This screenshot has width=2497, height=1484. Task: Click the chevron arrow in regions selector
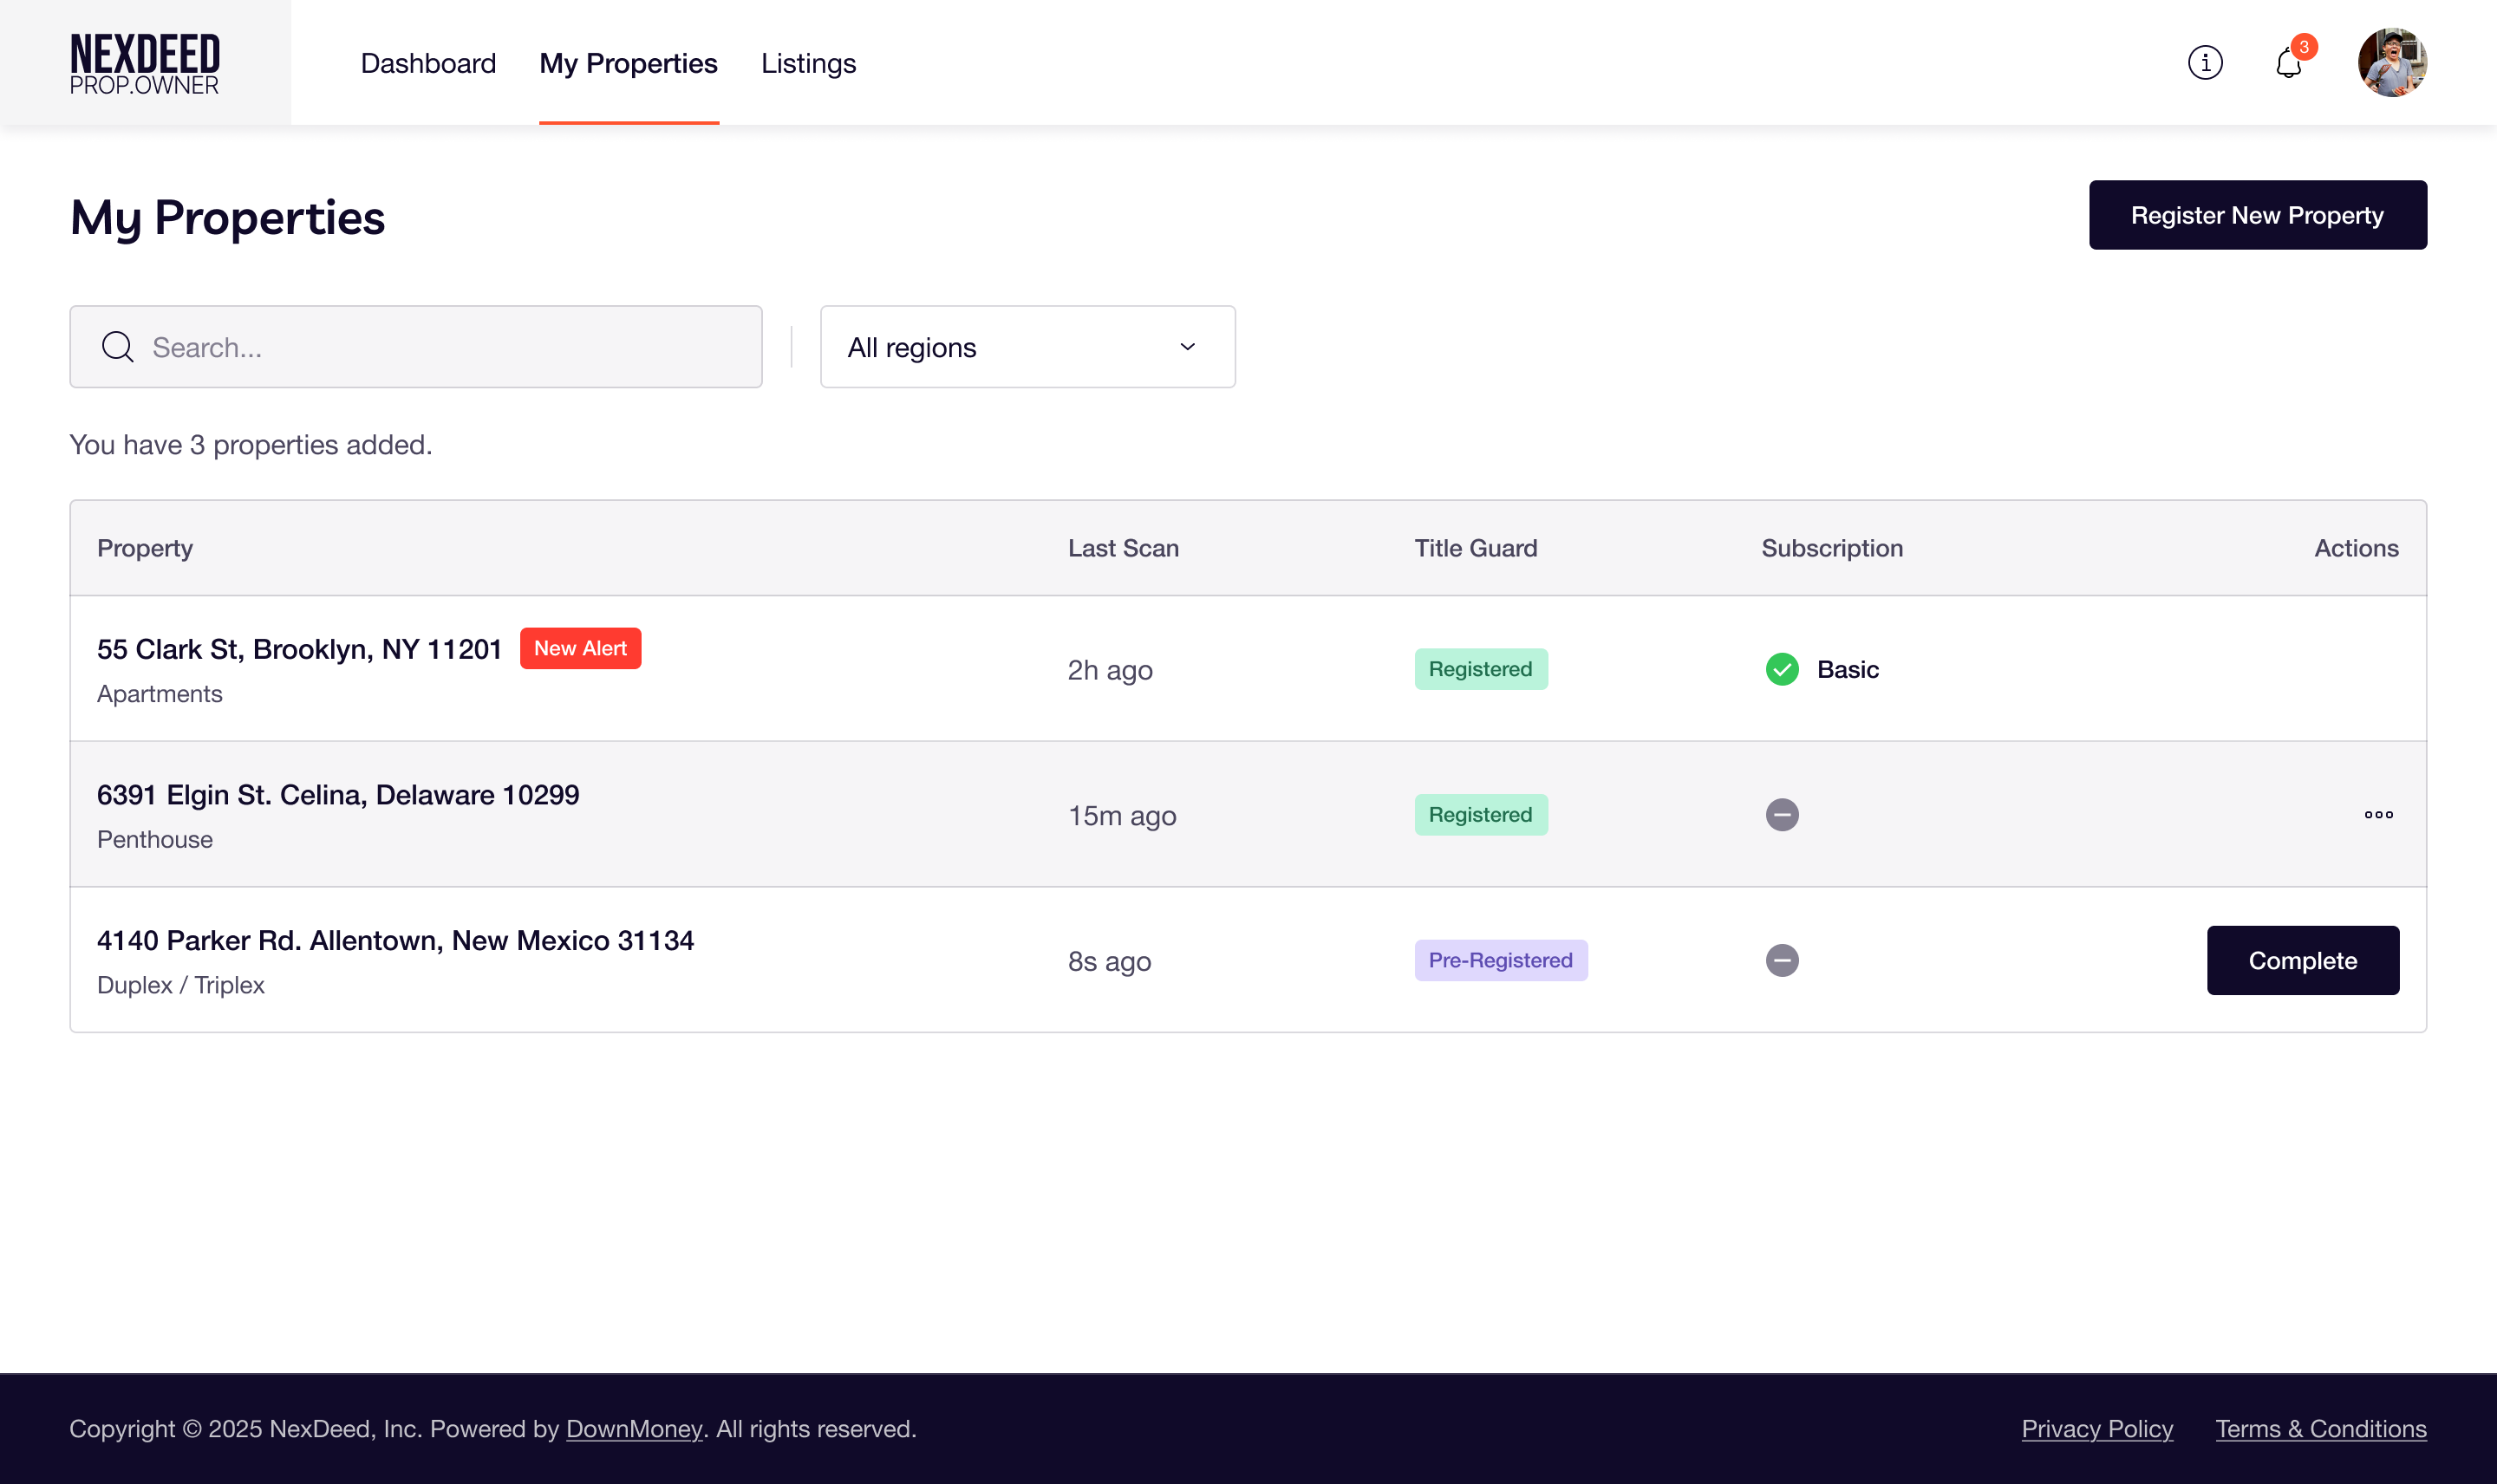tap(1187, 347)
